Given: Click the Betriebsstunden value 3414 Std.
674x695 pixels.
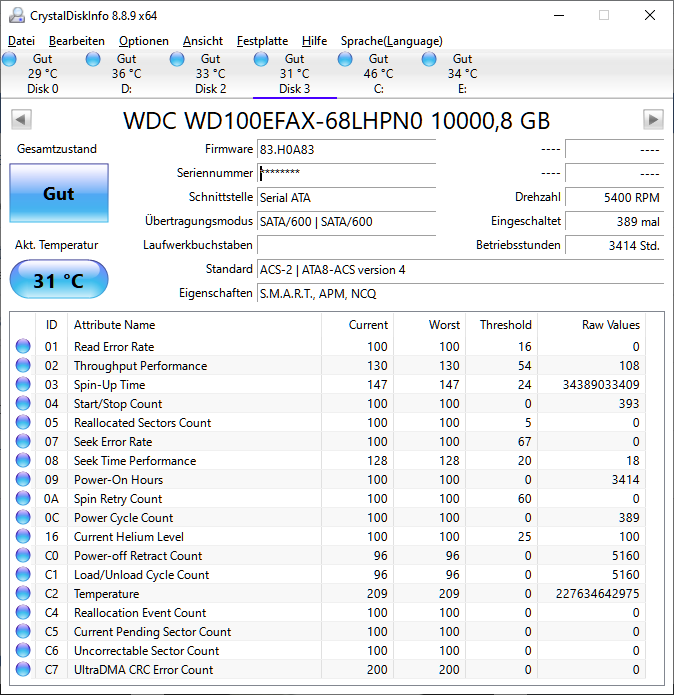Looking at the screenshot, I should pyautogui.click(x=615, y=245).
